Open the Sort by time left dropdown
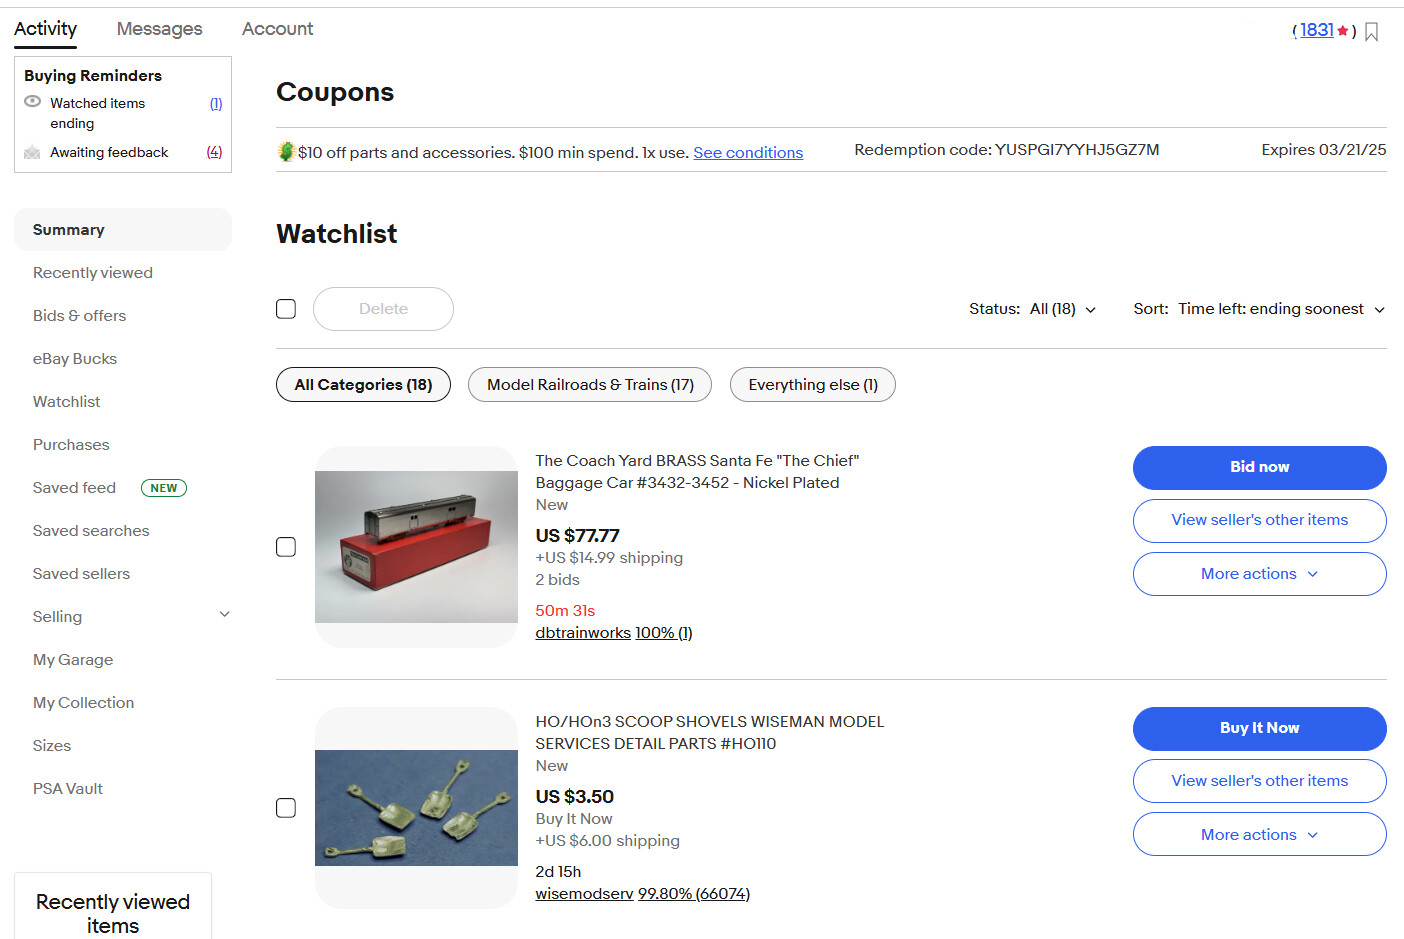Viewport: 1404px width, 939px height. pyautogui.click(x=1259, y=309)
